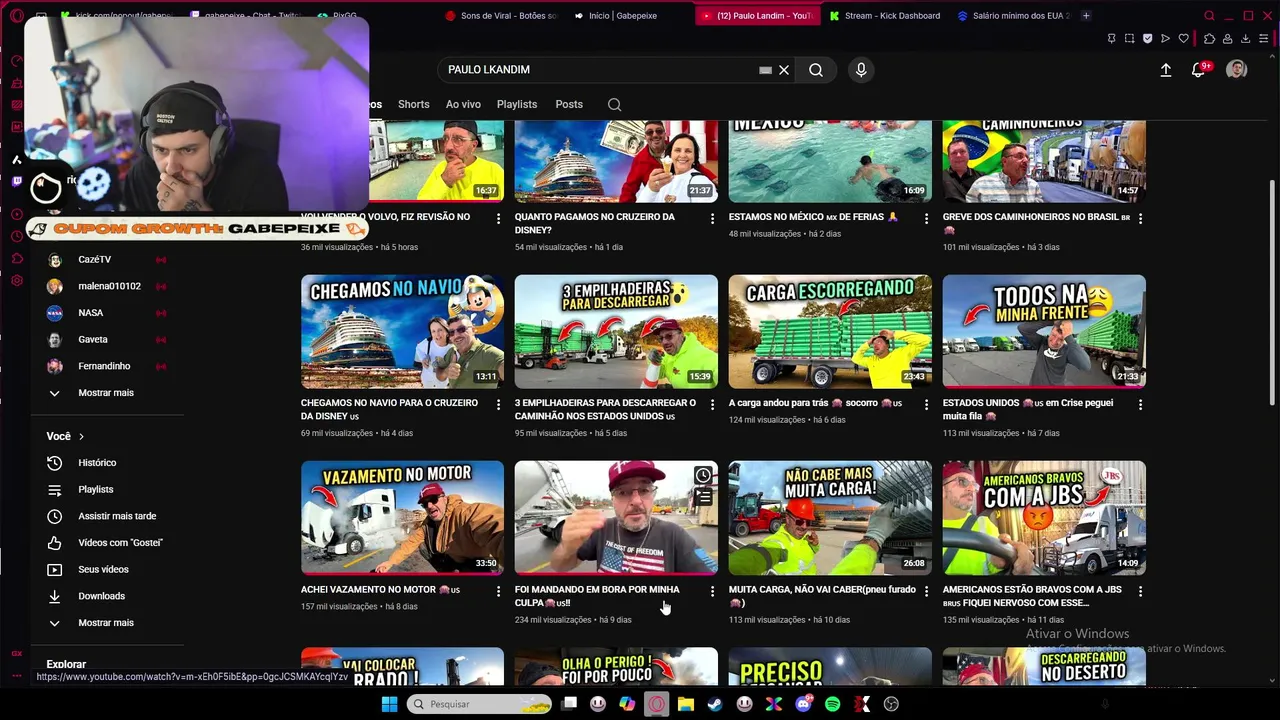This screenshot has height=720, width=1280.
Task: Click the upload/create icon in YouTube header
Action: 1165,70
